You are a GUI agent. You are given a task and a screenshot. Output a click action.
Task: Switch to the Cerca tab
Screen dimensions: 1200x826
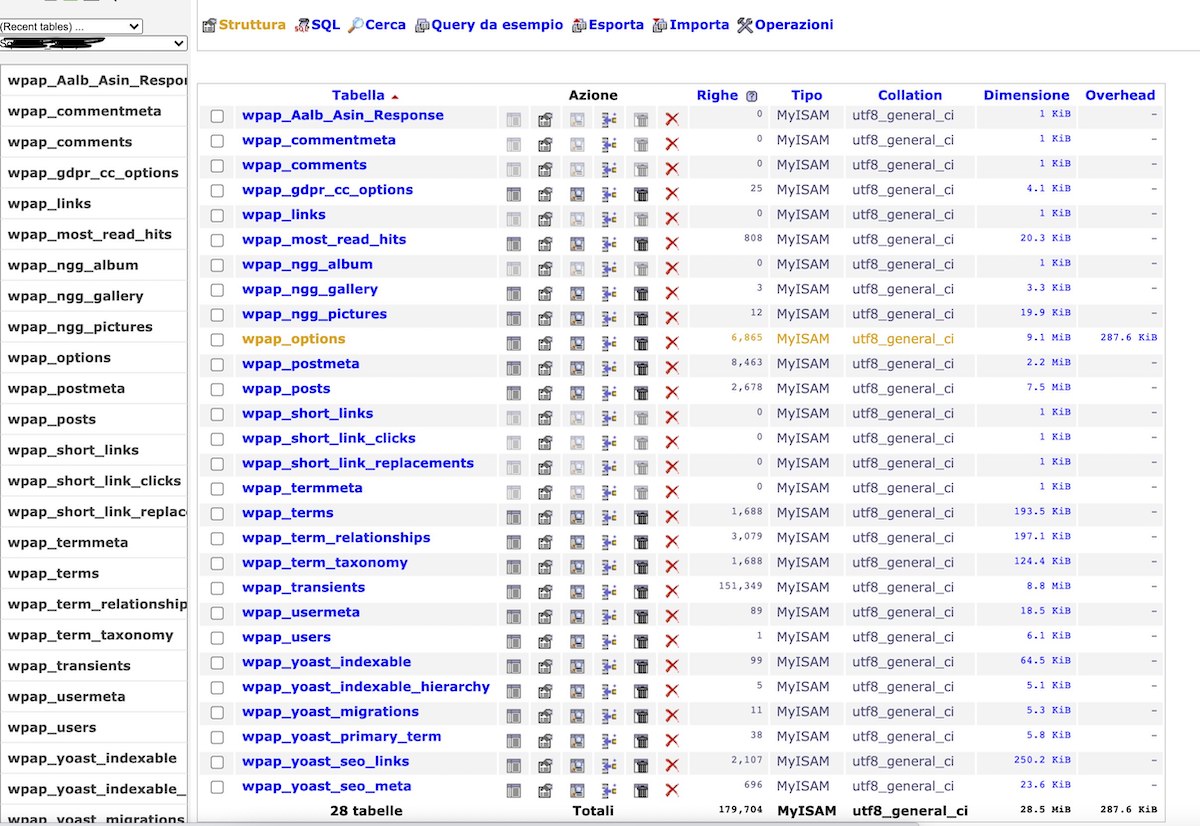[x=377, y=25]
